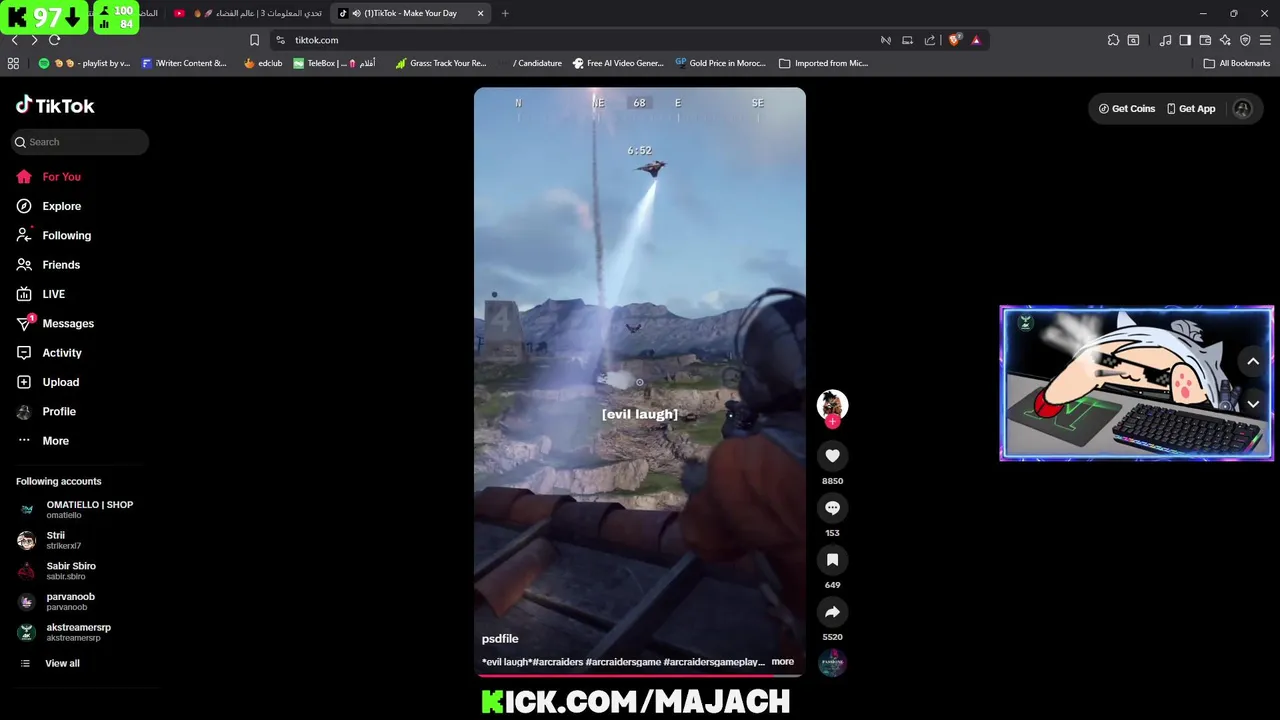Open Brave playlist music note icon

point(1165,40)
